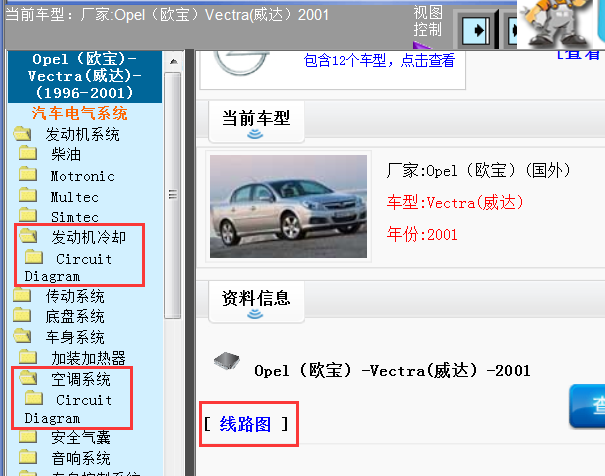Click the folder icon beside 底盘系统
Viewport: 605px width, 476px height.
click(22, 315)
